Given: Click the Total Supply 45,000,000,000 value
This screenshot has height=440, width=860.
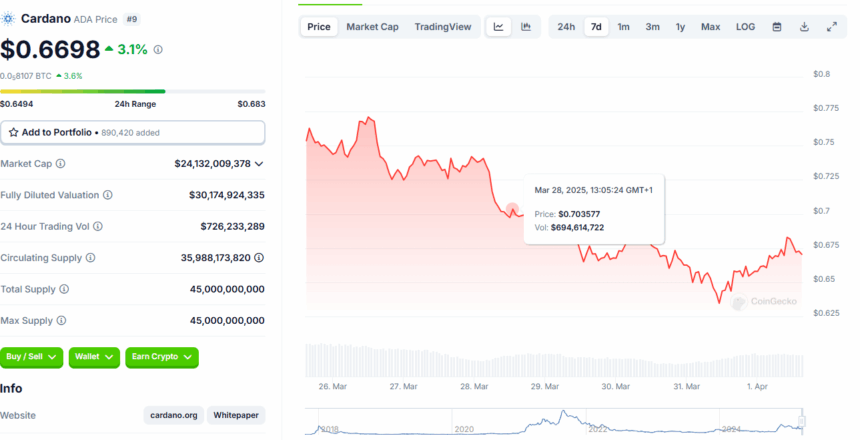Looking at the screenshot, I should [x=227, y=289].
